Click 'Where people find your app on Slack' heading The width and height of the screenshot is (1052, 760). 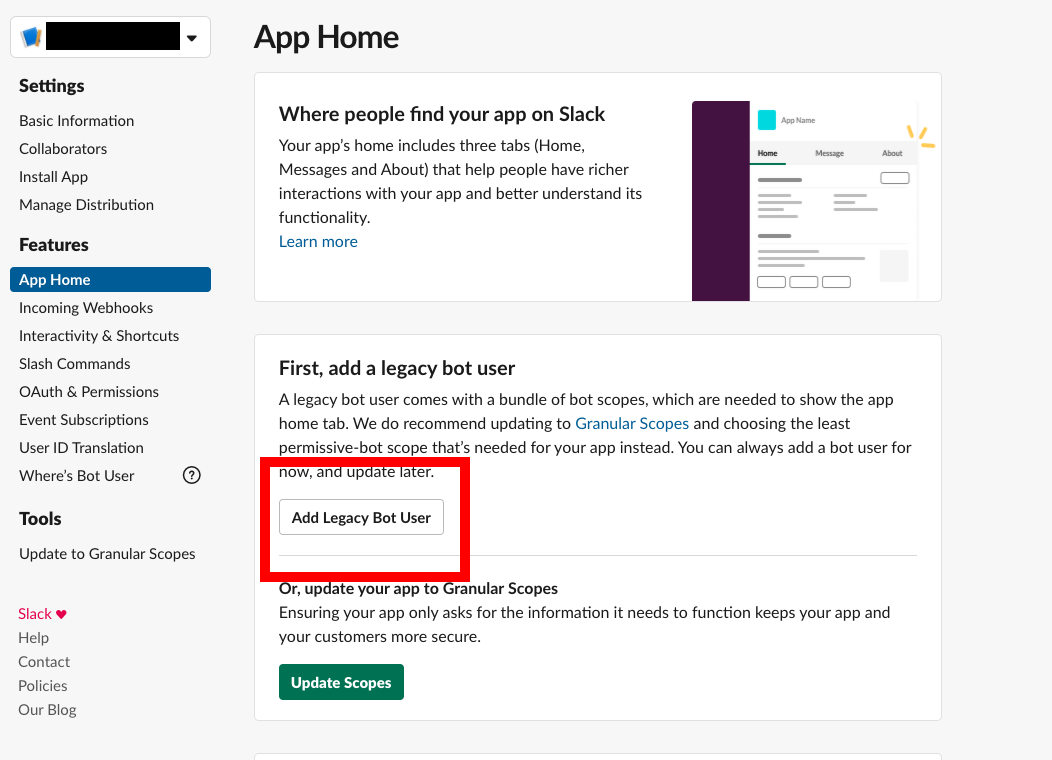click(442, 115)
